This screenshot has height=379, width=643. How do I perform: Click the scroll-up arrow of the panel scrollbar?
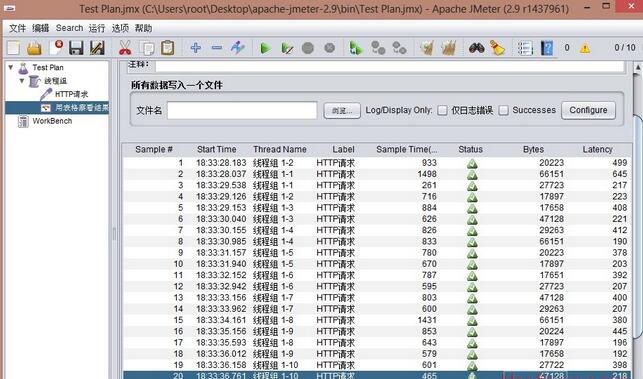637,67
